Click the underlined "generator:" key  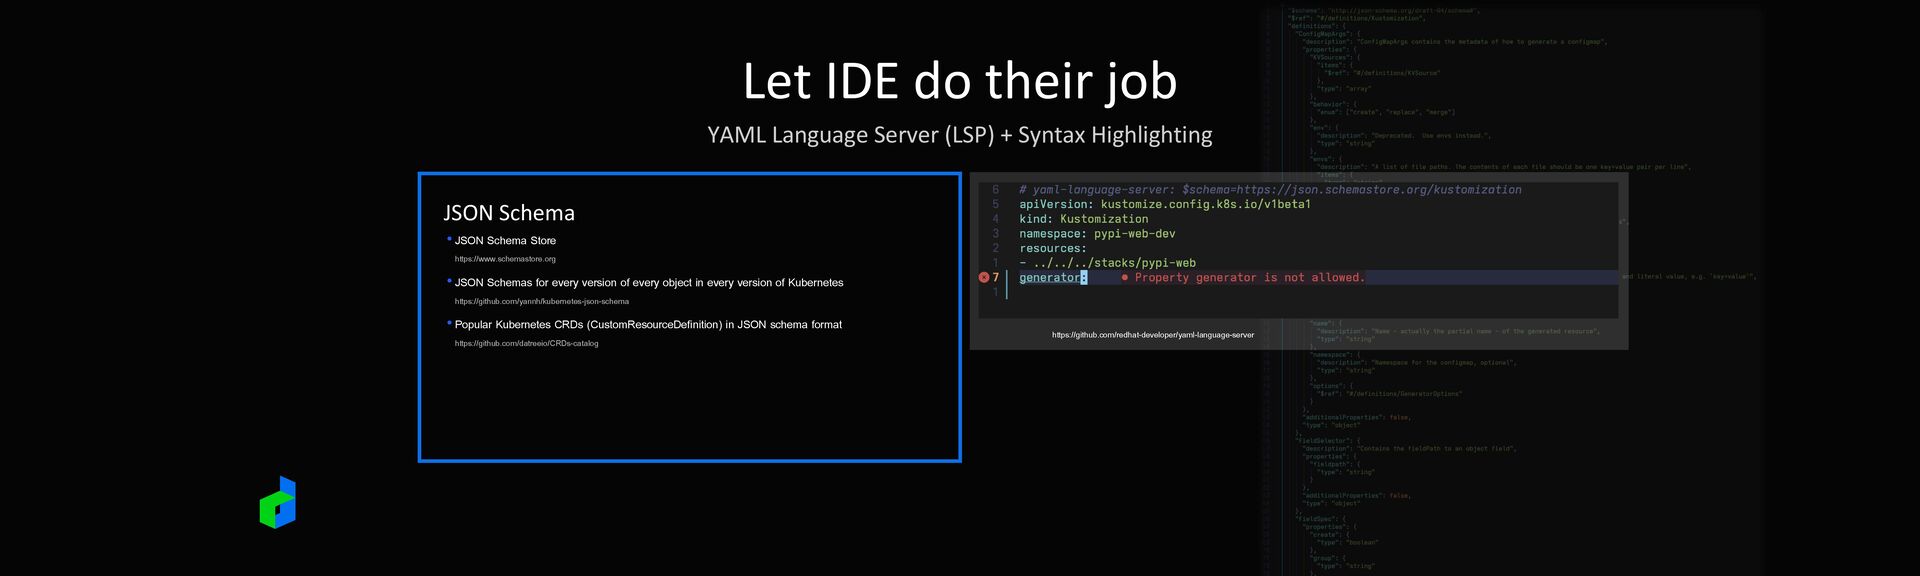coord(1053,278)
